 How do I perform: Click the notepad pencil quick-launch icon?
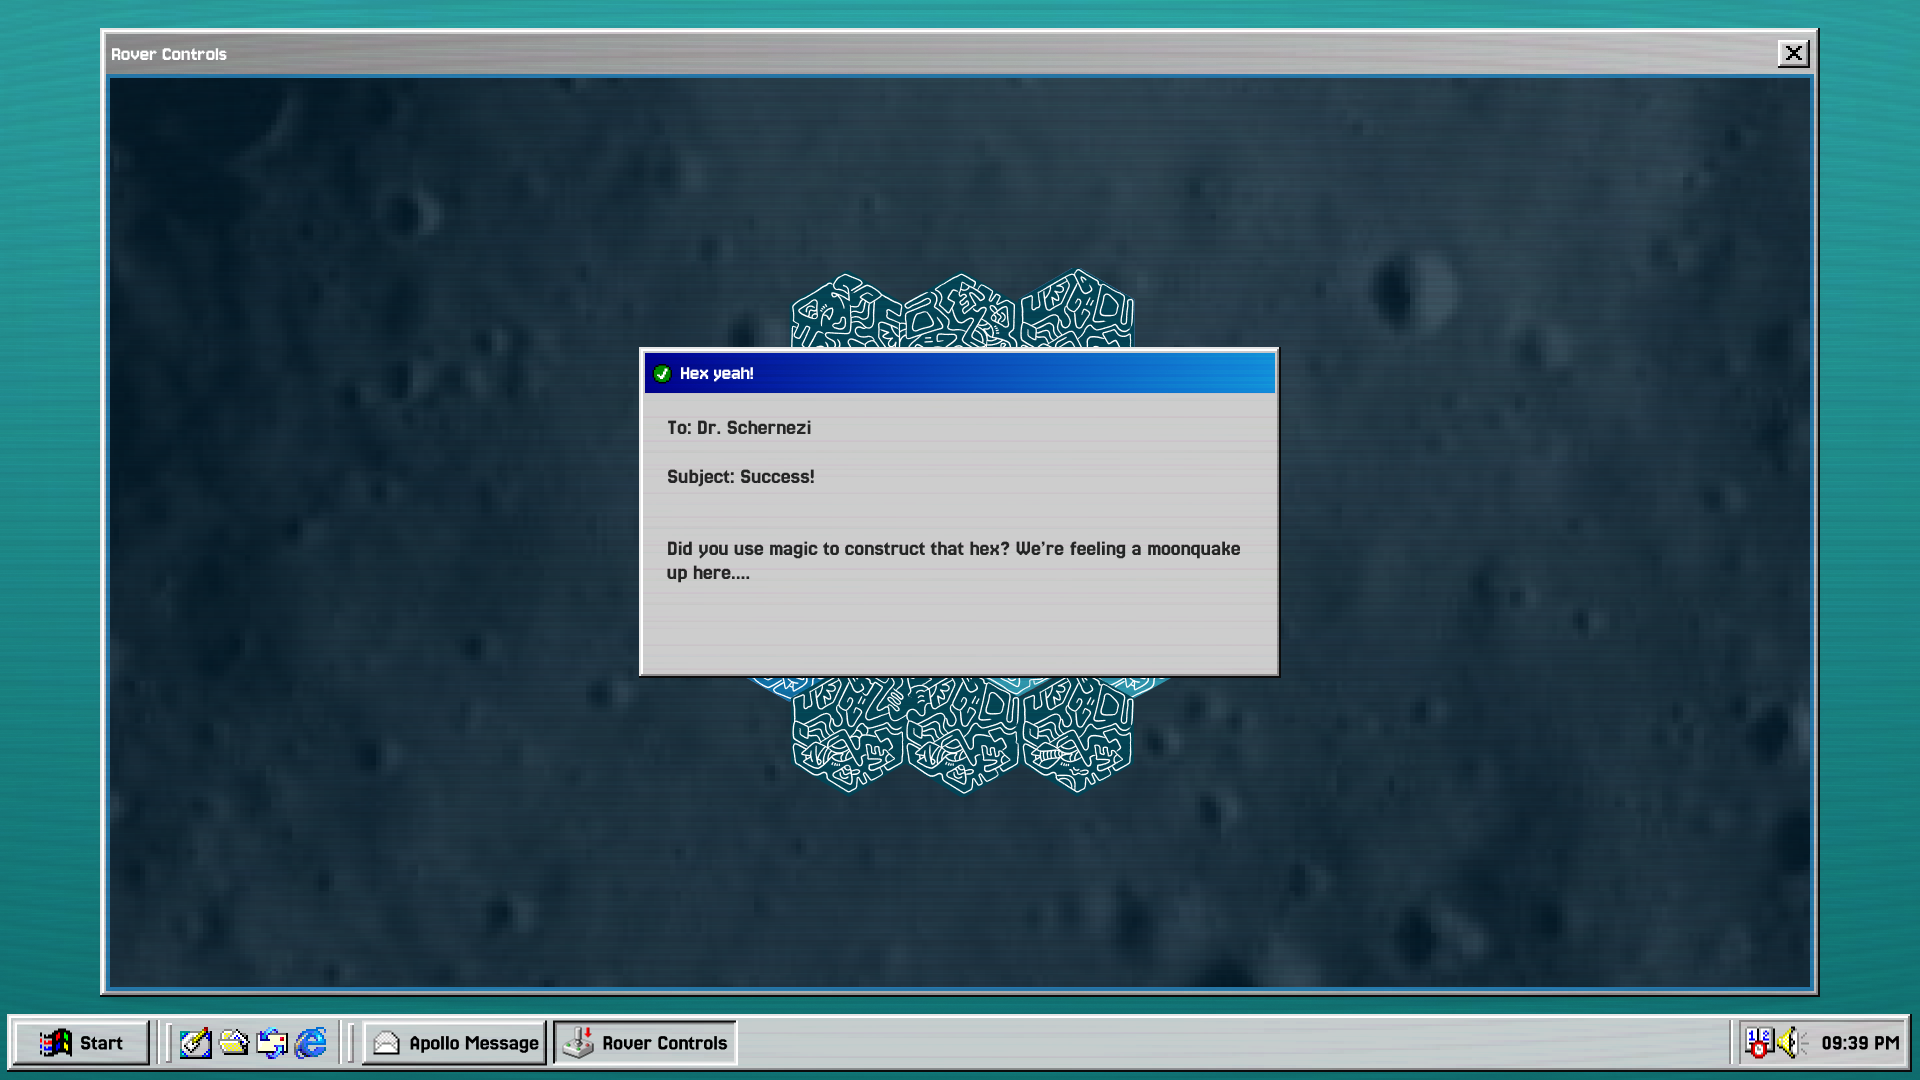coord(195,1043)
